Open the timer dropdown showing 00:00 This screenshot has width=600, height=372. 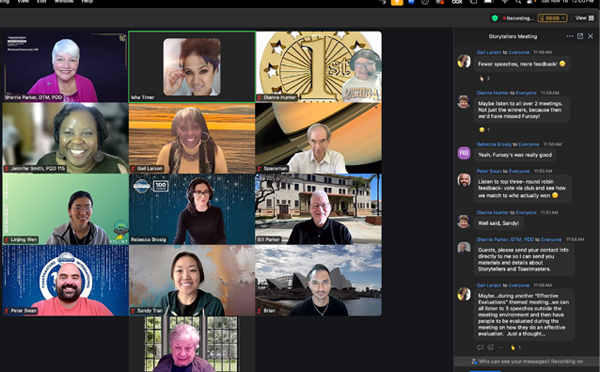[x=552, y=18]
